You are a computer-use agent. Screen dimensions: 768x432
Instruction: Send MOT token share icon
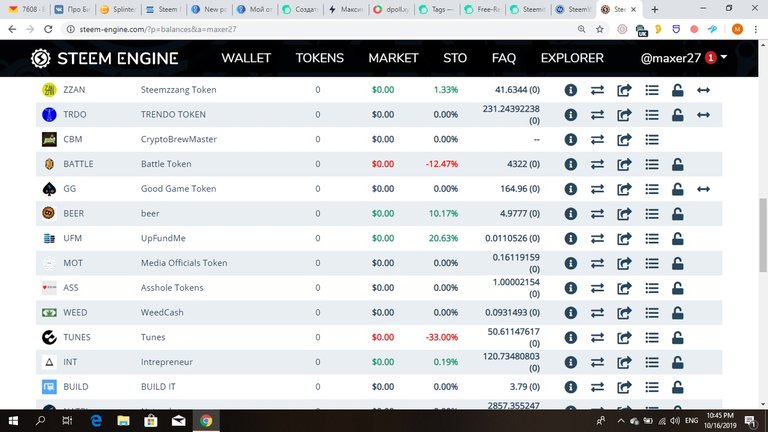coord(624,264)
